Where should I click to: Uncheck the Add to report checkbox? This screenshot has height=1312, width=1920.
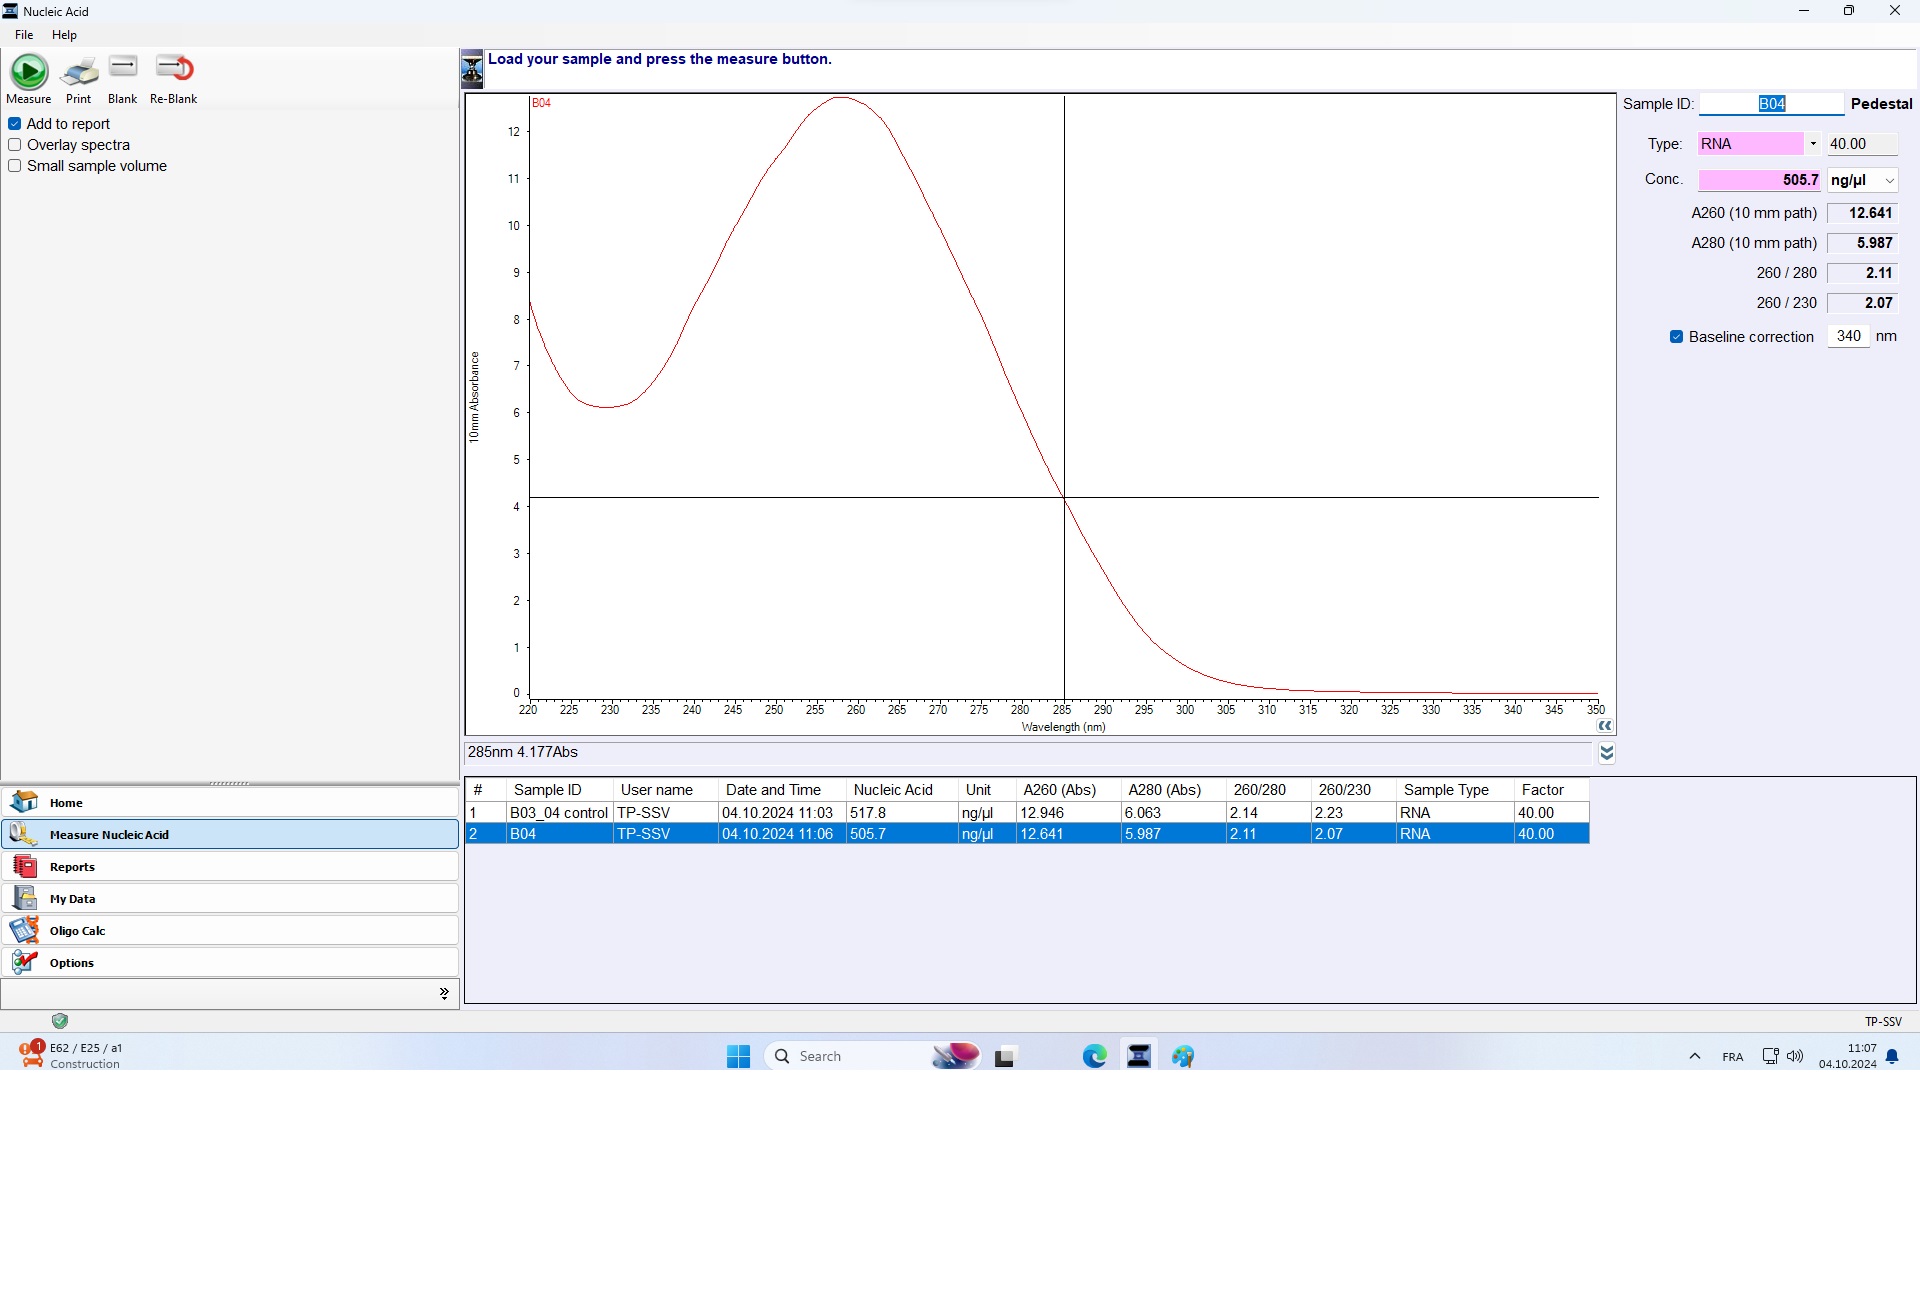[x=15, y=124]
